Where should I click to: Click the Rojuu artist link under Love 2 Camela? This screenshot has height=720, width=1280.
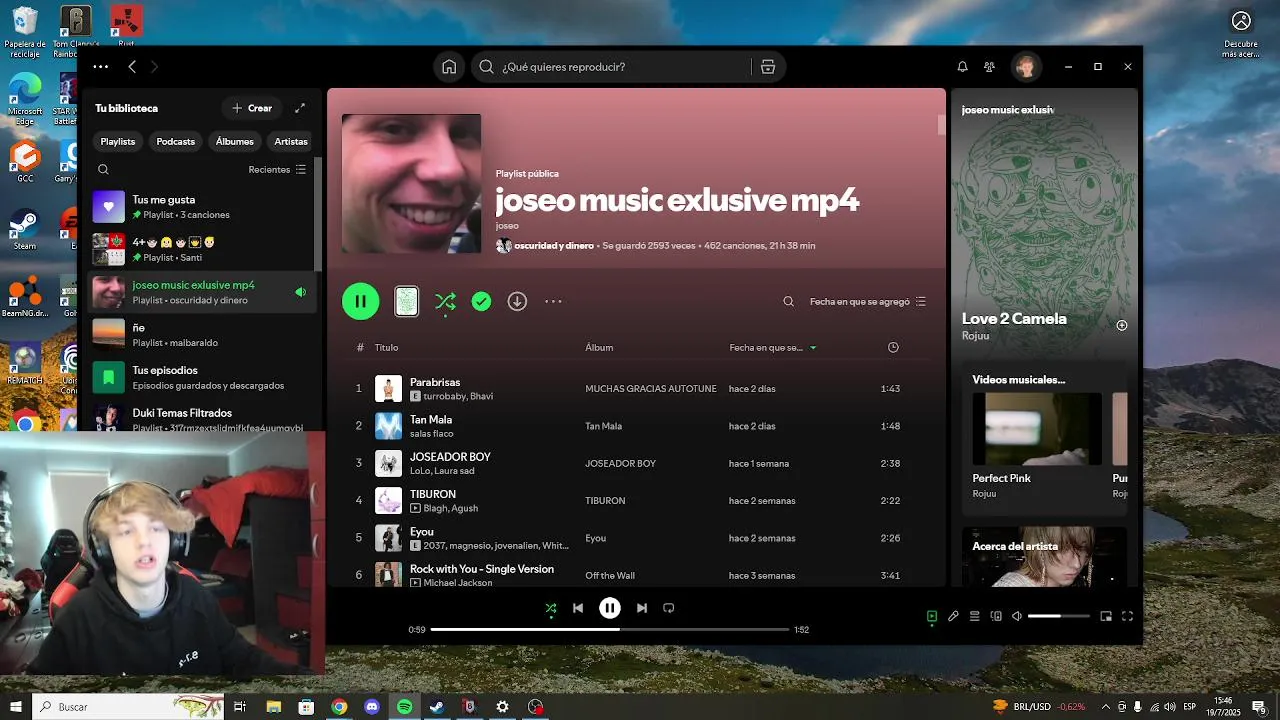[x=975, y=336]
